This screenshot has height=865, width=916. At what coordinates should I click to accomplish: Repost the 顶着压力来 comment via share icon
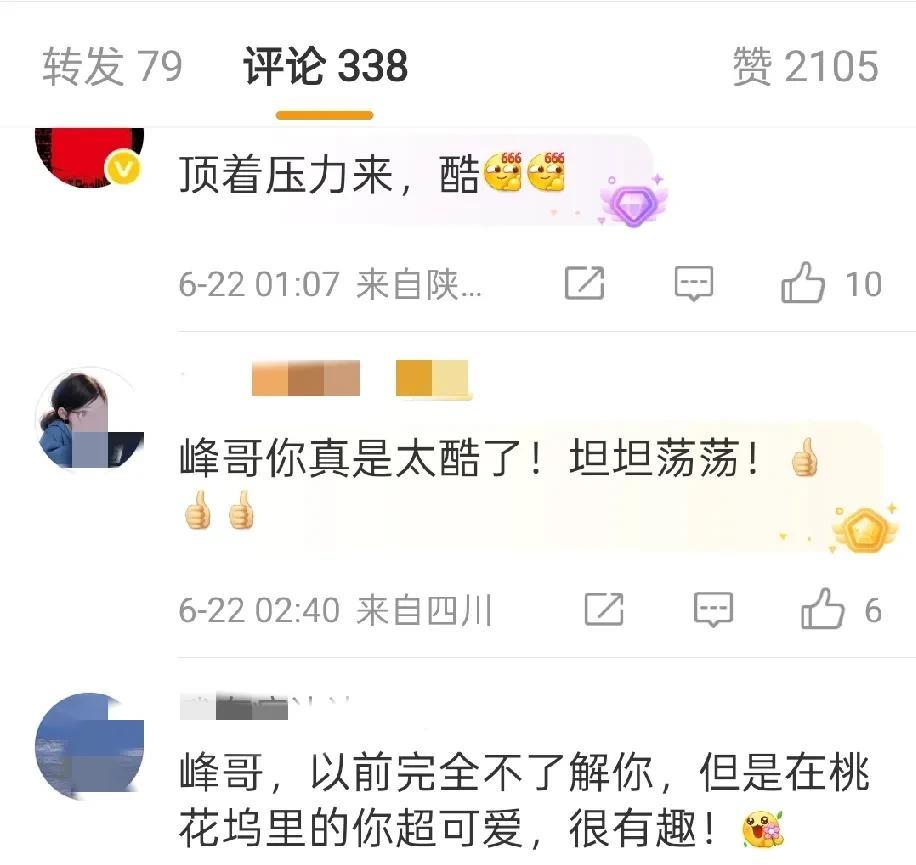[x=584, y=283]
